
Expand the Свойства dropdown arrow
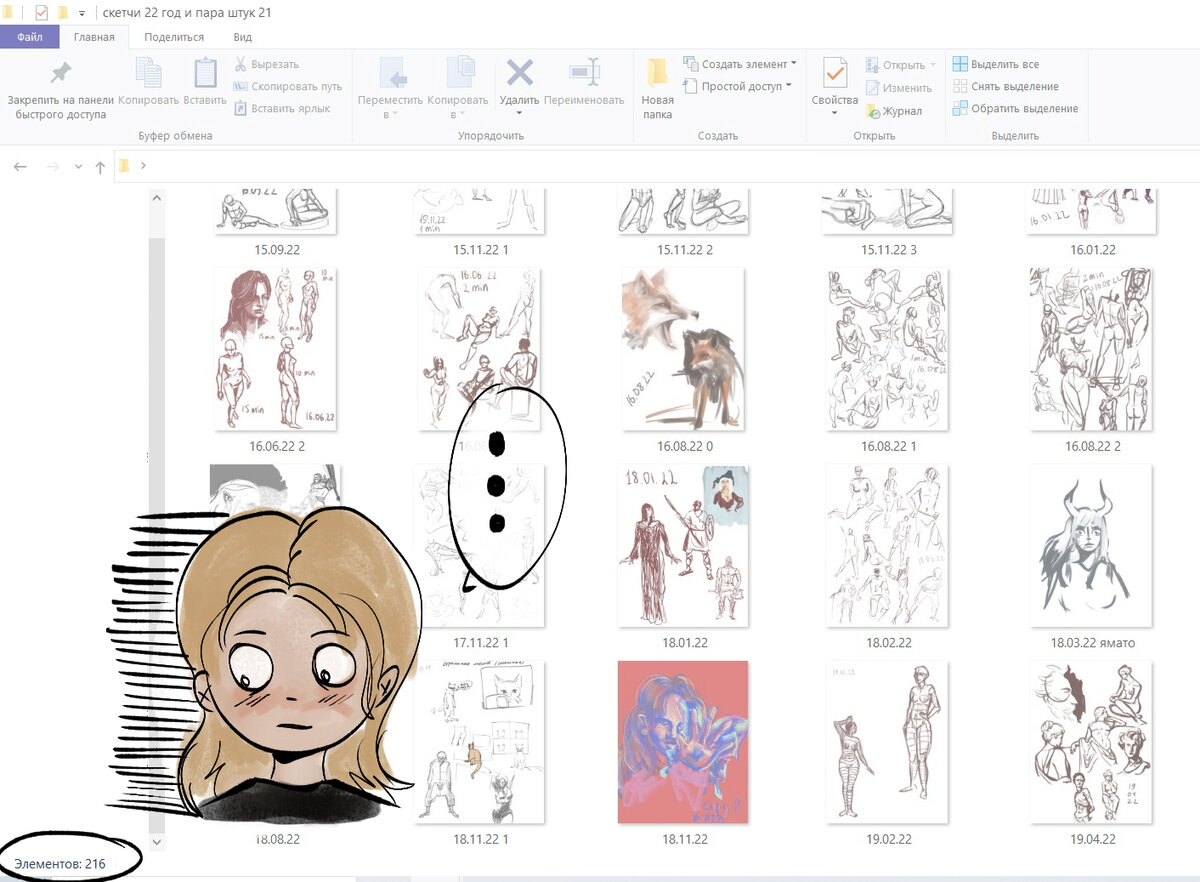coord(835,113)
